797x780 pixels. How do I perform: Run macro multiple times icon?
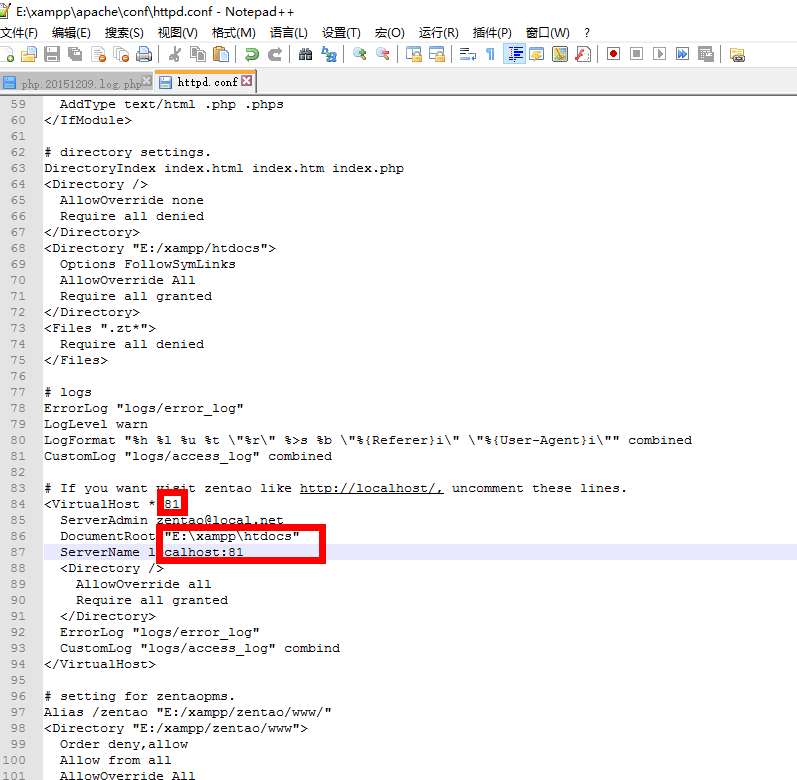pyautogui.click(x=682, y=54)
